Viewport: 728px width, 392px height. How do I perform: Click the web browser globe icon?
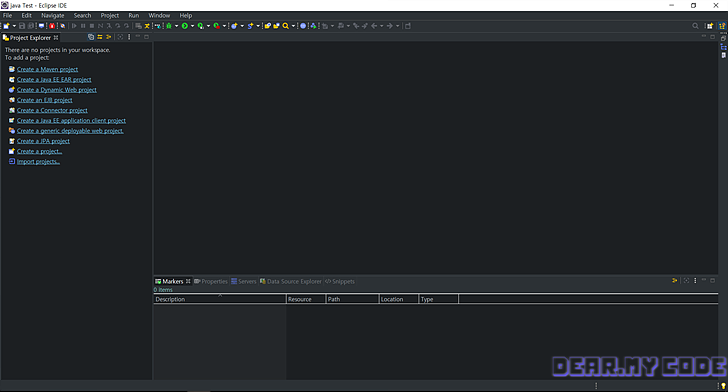(303, 26)
